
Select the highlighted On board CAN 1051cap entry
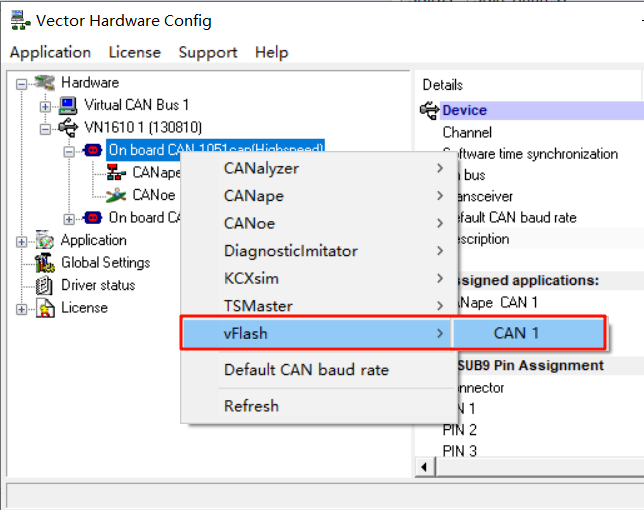pyautogui.click(x=216, y=149)
